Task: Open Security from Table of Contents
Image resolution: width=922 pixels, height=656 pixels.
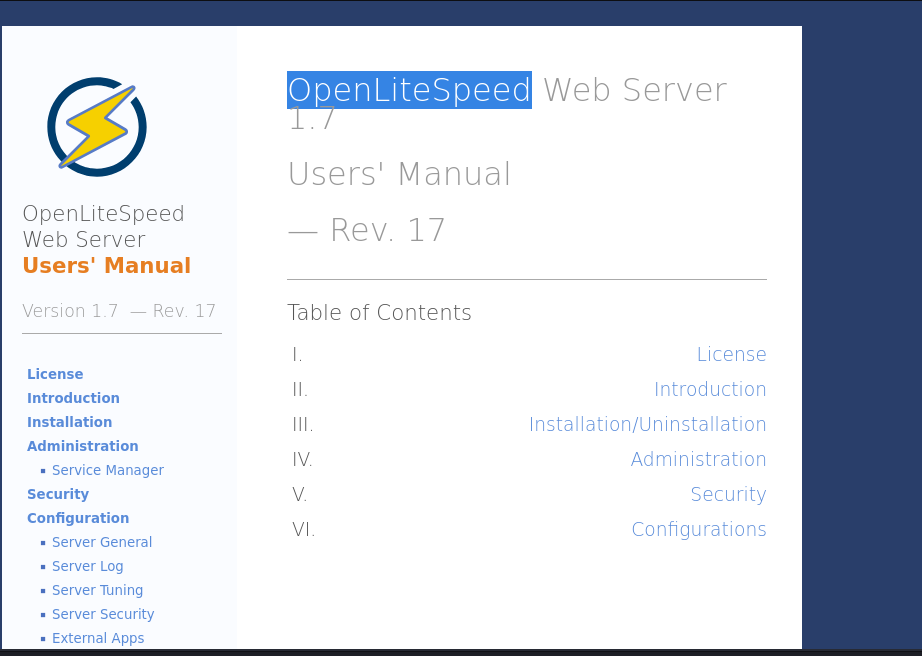Action: [728, 495]
